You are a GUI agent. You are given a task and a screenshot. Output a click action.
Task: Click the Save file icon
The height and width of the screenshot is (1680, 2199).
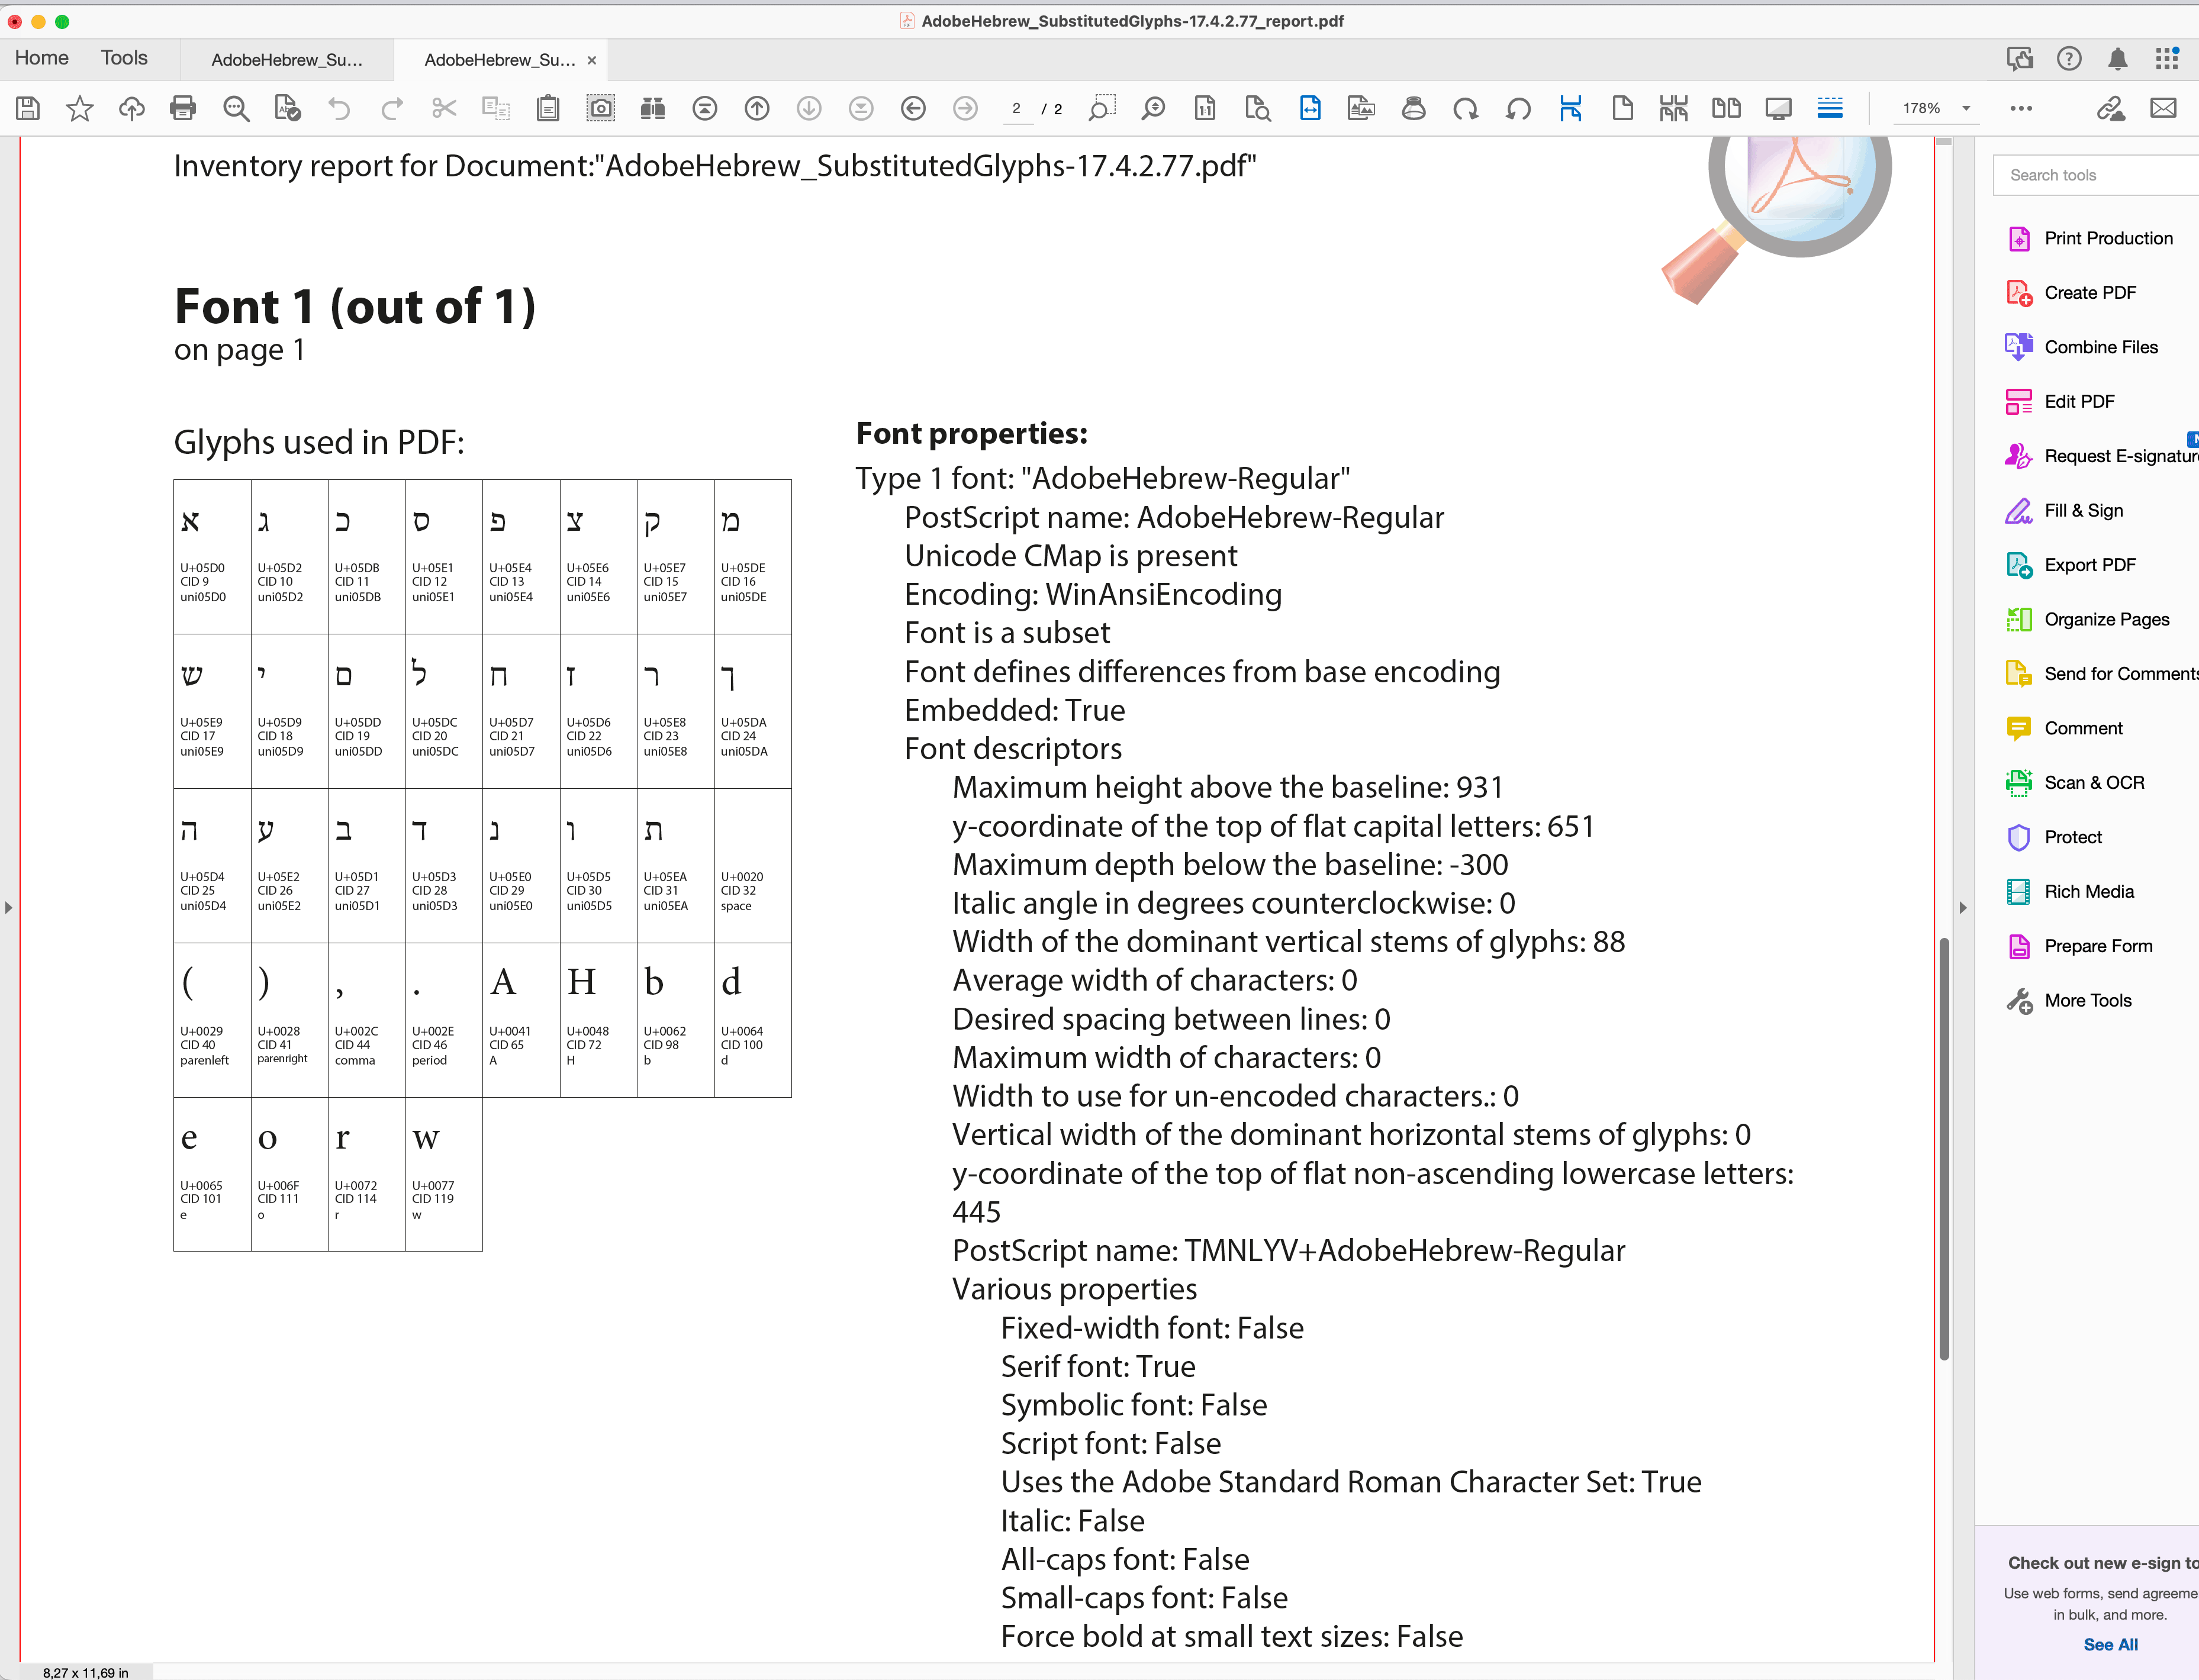coord(28,108)
